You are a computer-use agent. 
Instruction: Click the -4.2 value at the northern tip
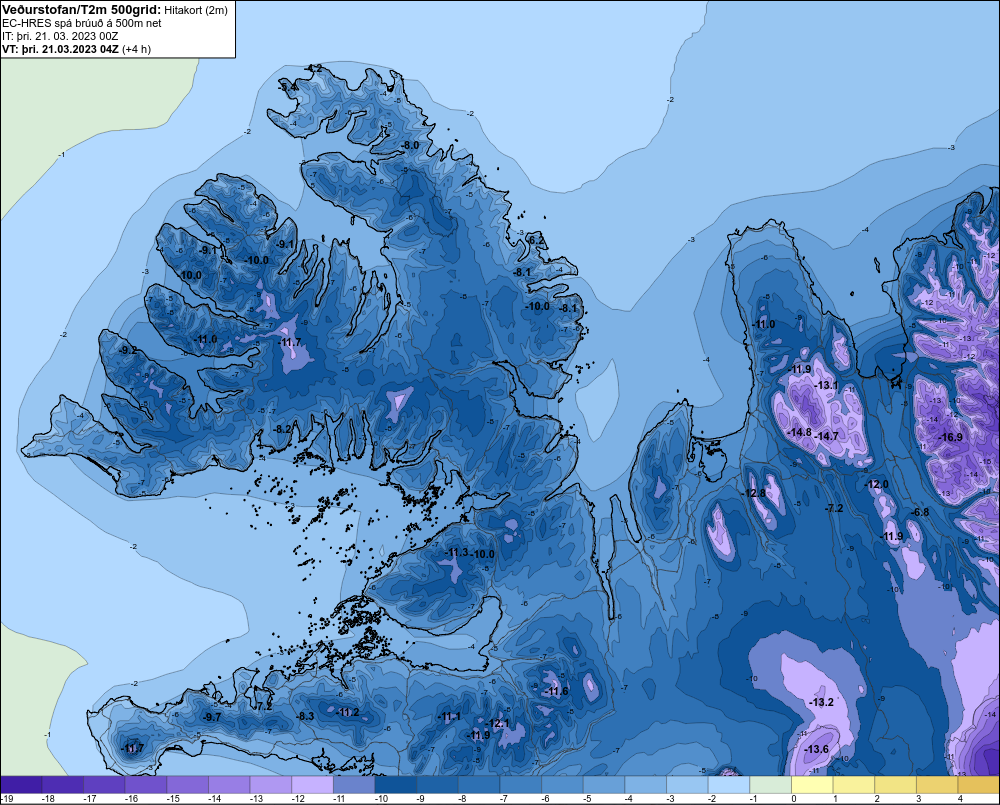pyautogui.click(x=313, y=68)
